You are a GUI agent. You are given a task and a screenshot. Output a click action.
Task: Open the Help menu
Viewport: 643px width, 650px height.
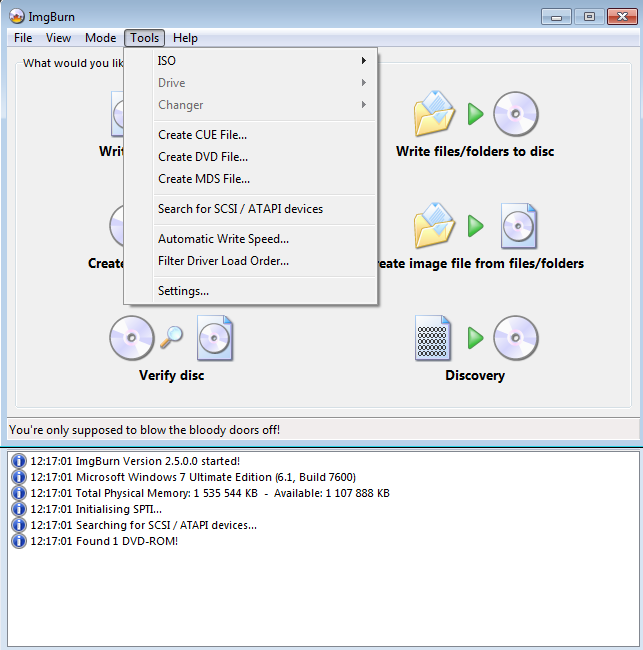(185, 38)
